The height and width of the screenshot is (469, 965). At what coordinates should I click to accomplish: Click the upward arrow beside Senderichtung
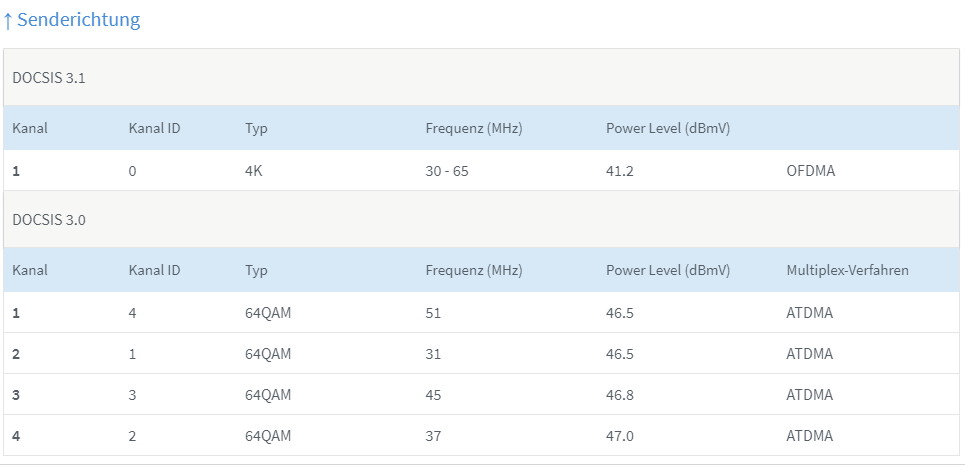click(8, 20)
